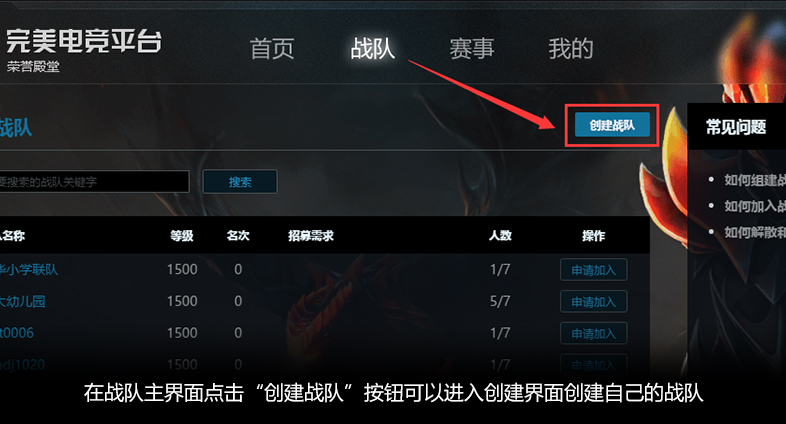Open the 赛事 tab
This screenshot has width=786, height=424.
[x=472, y=49]
